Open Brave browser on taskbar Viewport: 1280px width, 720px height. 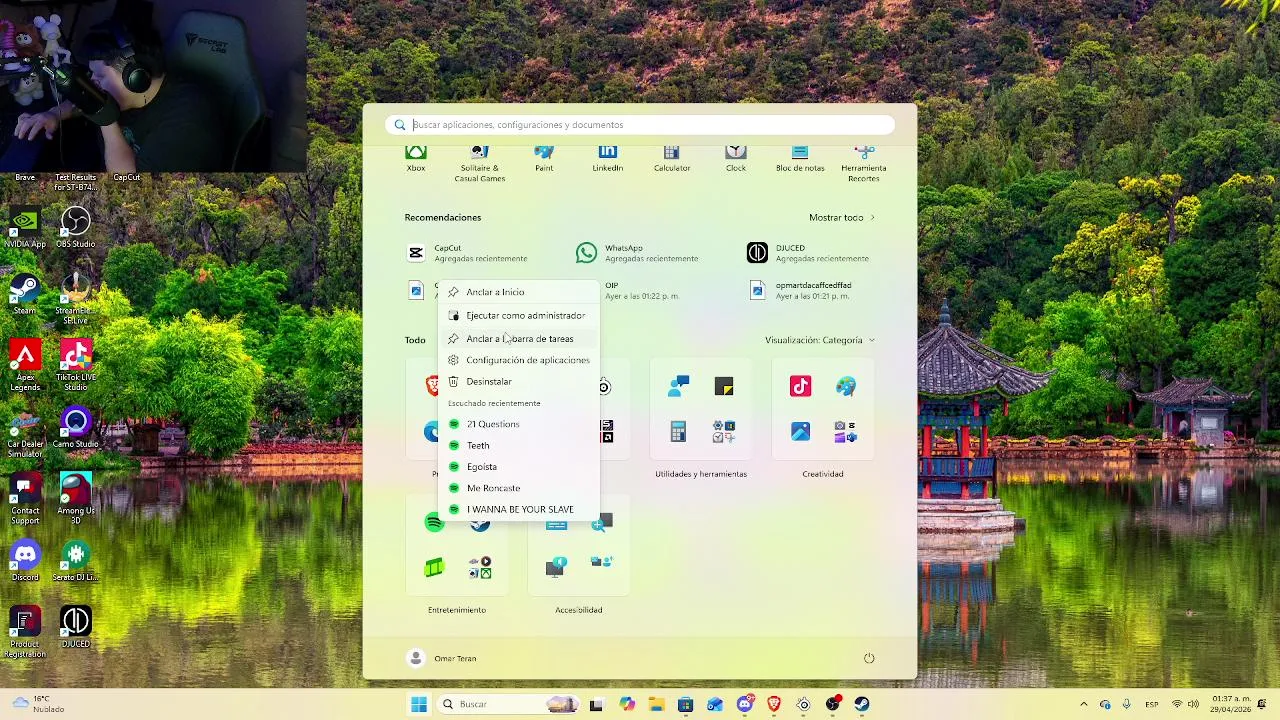[774, 704]
